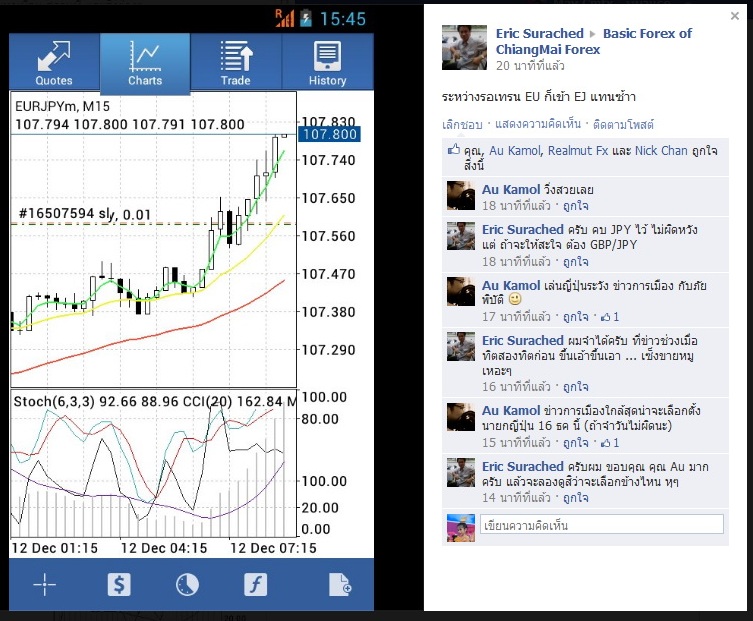
Task: Click the EURJPYm, M15 chart title
Action: click(x=62, y=106)
